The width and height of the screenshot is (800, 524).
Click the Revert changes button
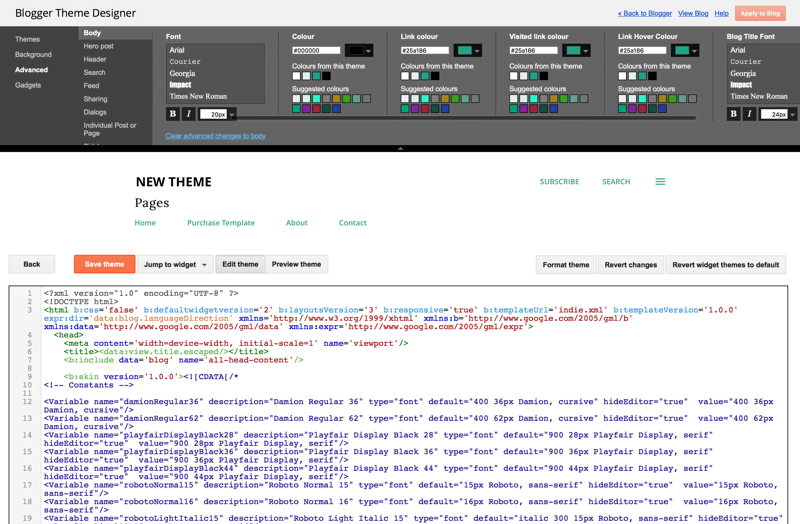pos(631,265)
